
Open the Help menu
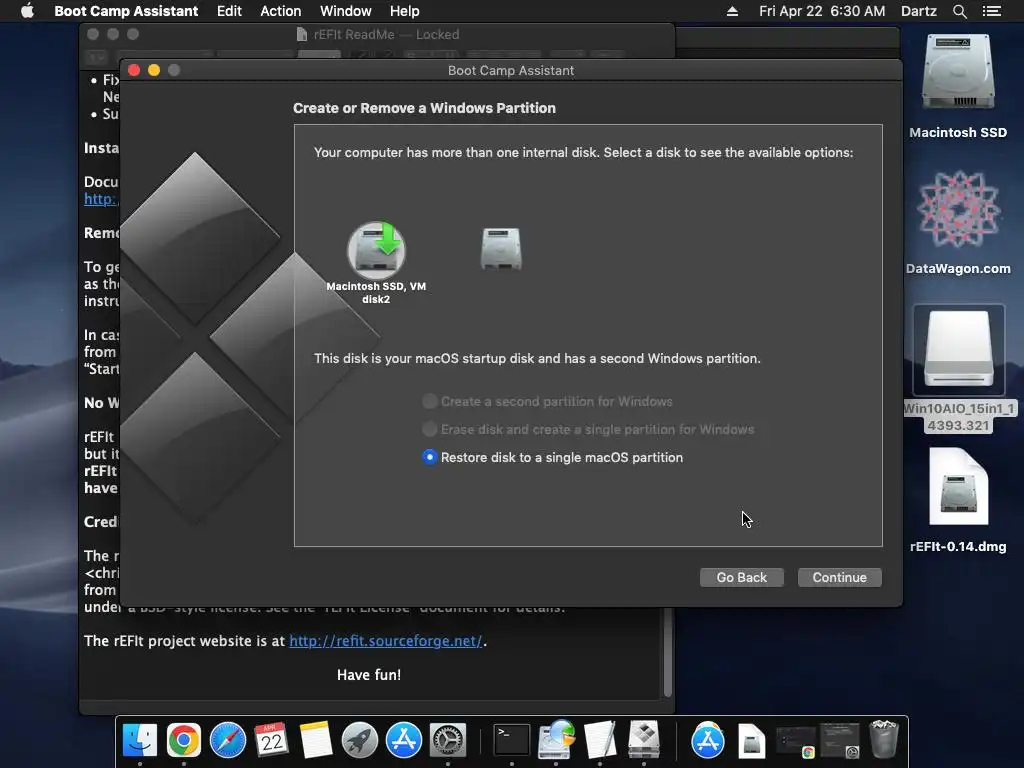[404, 11]
